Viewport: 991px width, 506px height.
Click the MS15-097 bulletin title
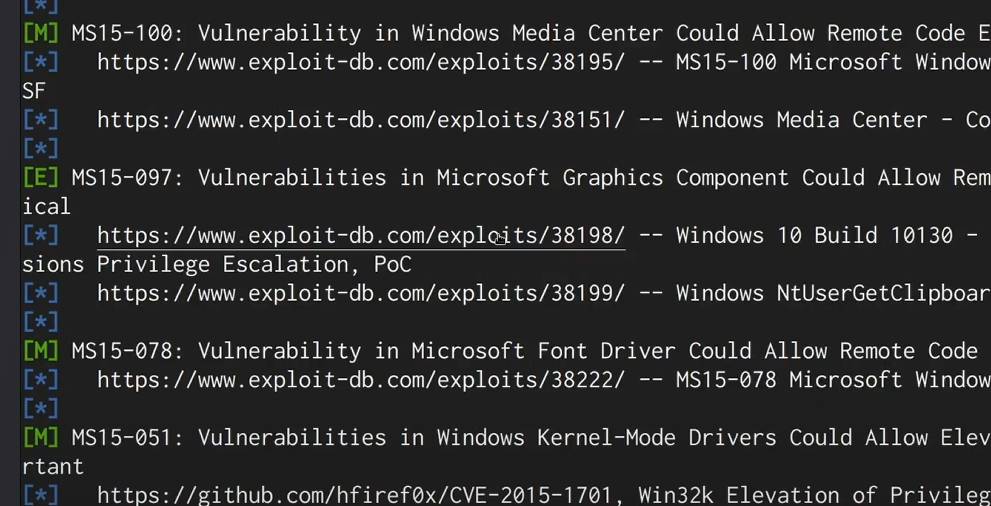531,178
